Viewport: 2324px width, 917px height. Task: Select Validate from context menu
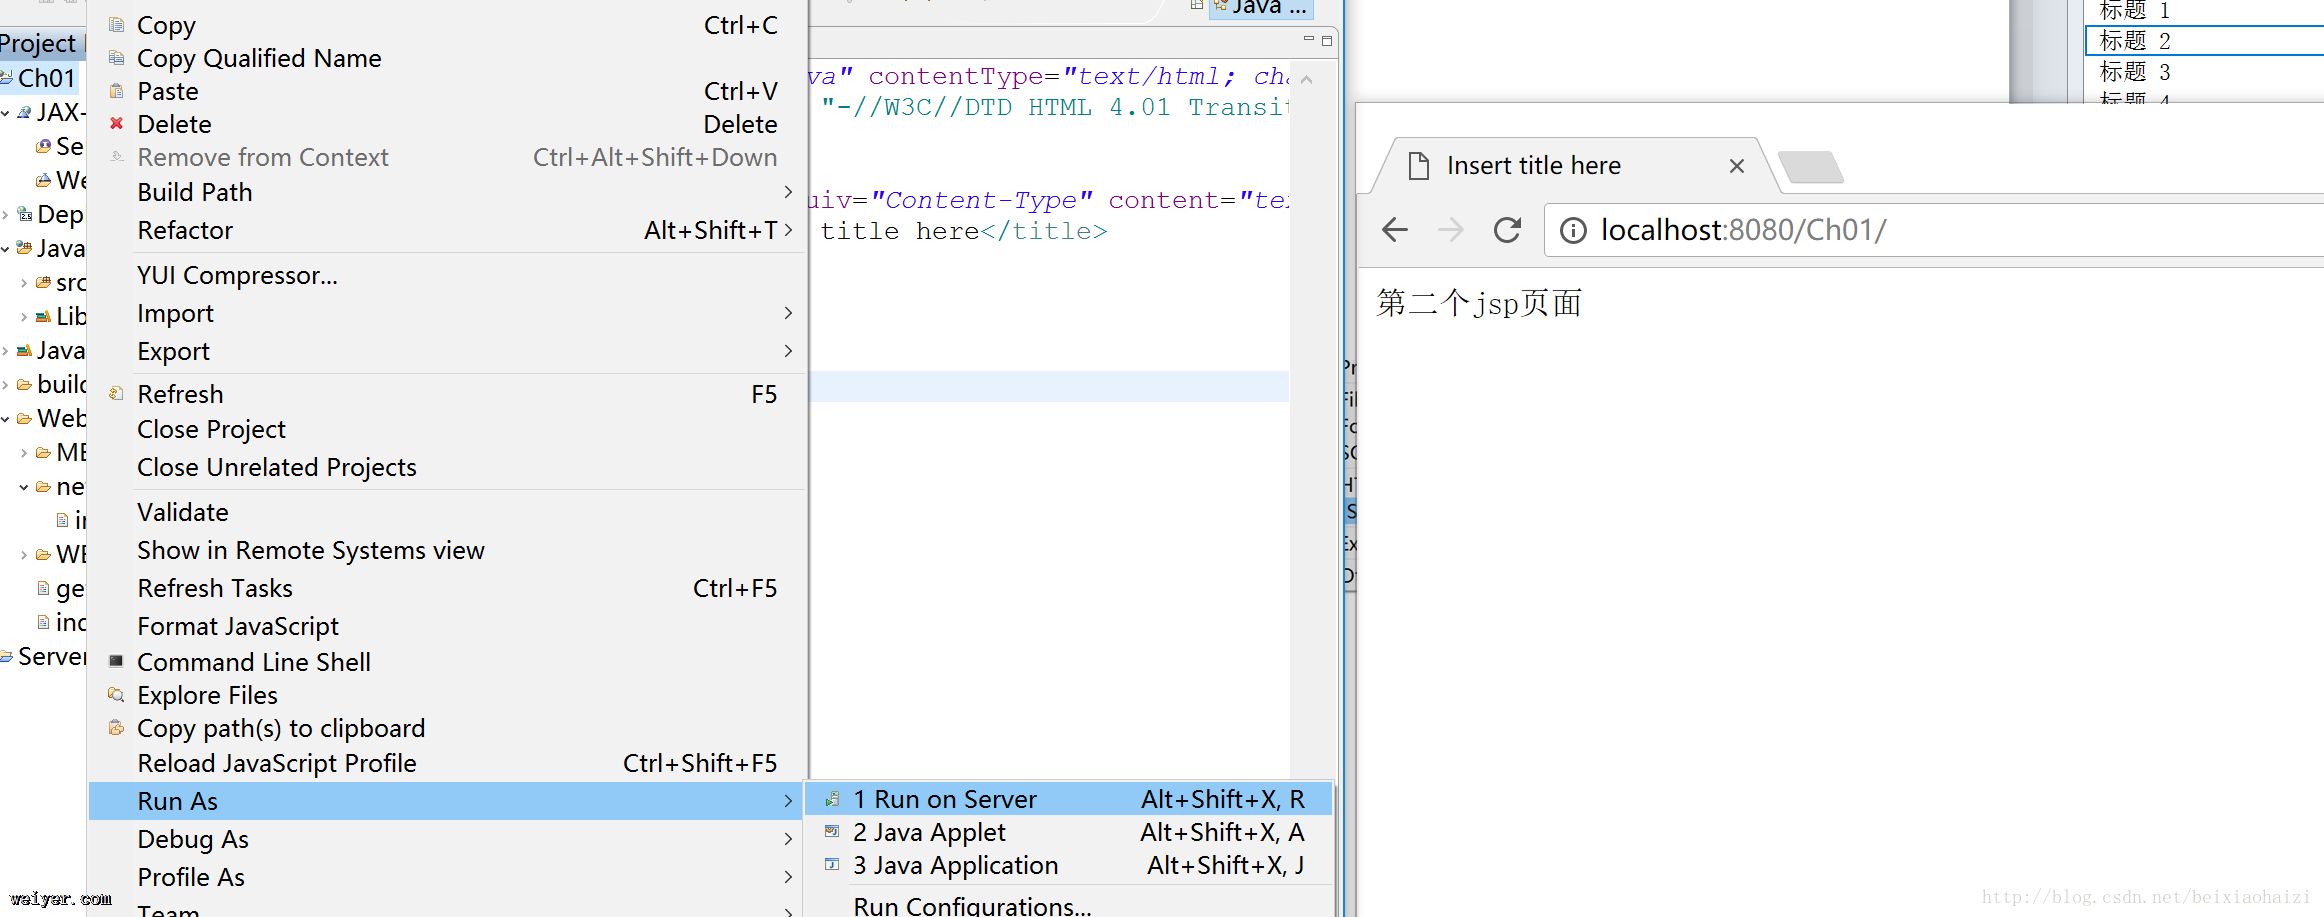183,512
